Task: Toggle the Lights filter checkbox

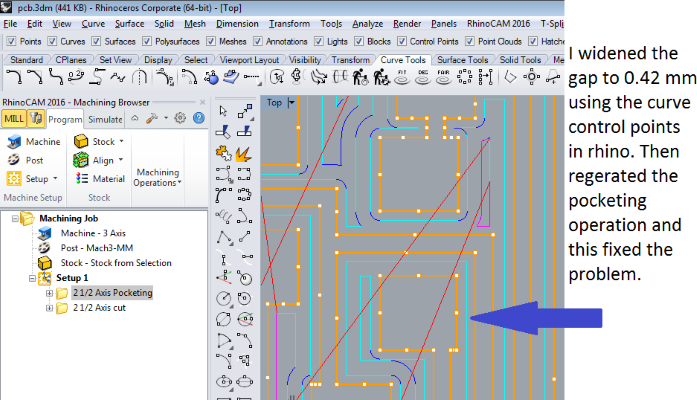Action: coord(319,41)
